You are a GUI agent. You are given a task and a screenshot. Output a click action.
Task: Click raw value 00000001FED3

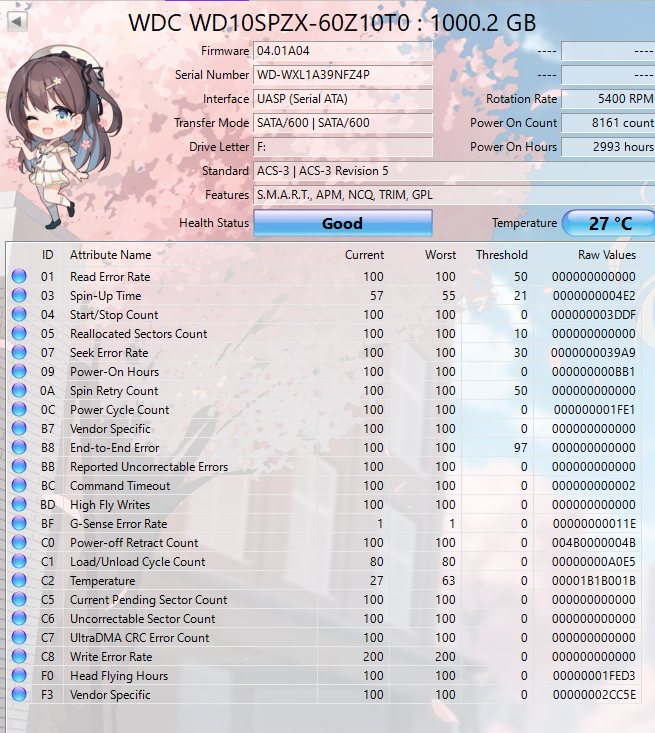point(594,676)
